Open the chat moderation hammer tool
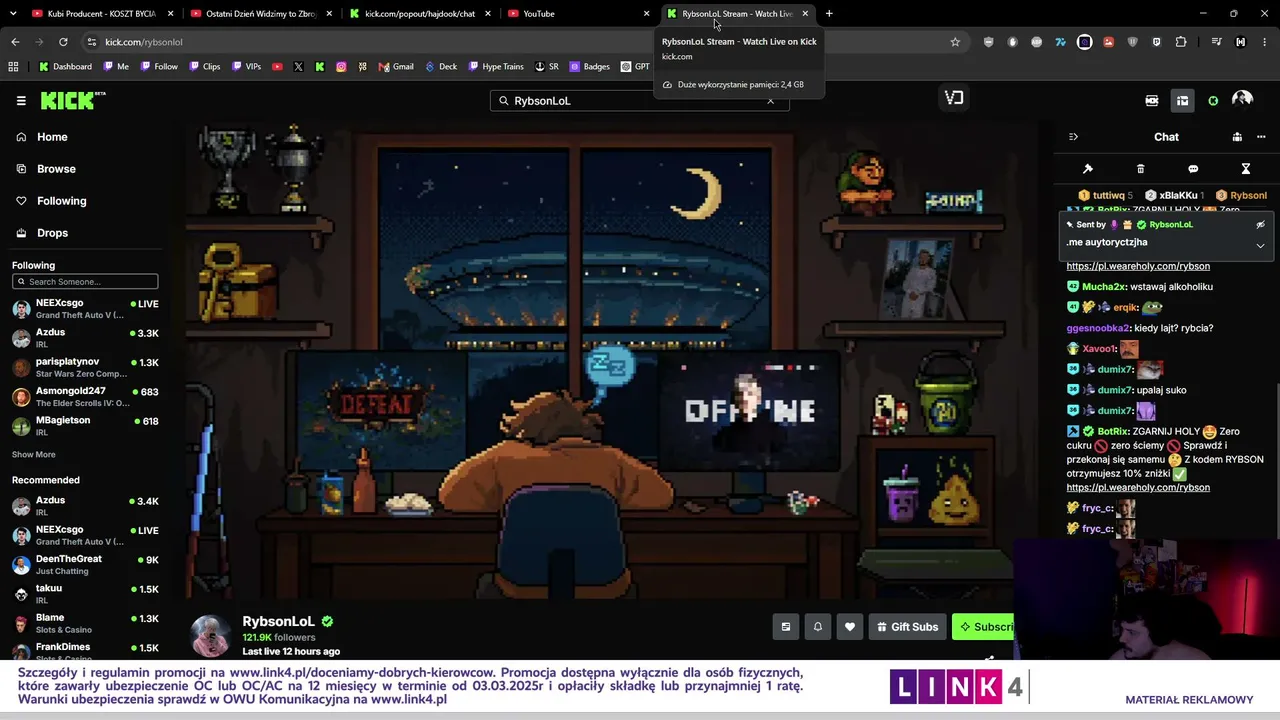 (1088, 169)
